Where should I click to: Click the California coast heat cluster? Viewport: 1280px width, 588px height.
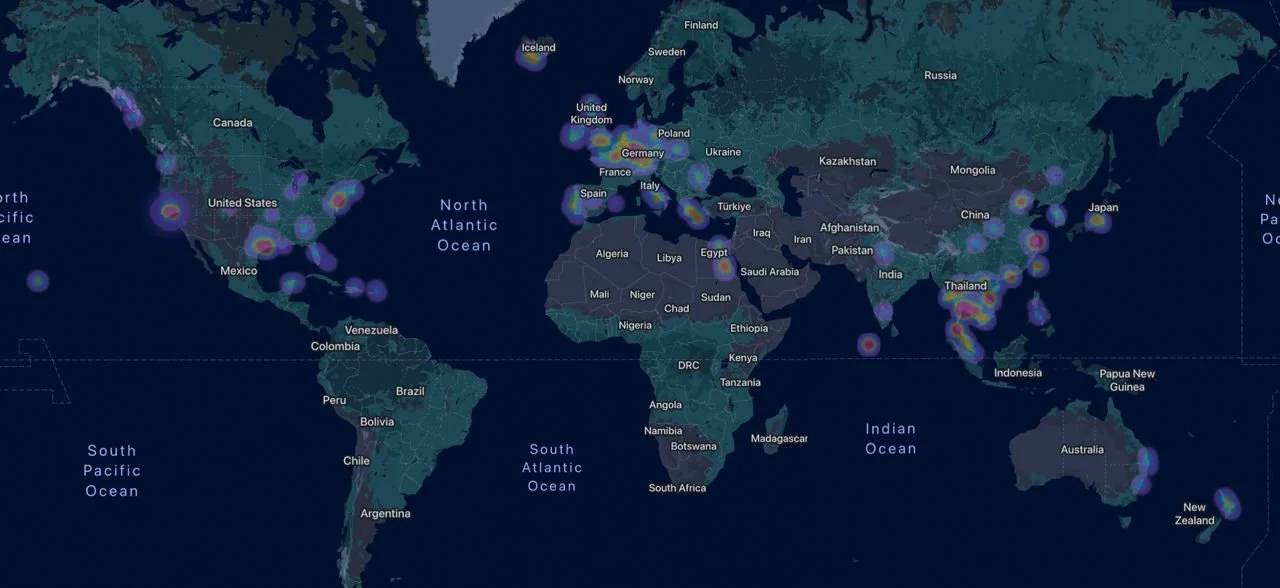[x=170, y=213]
